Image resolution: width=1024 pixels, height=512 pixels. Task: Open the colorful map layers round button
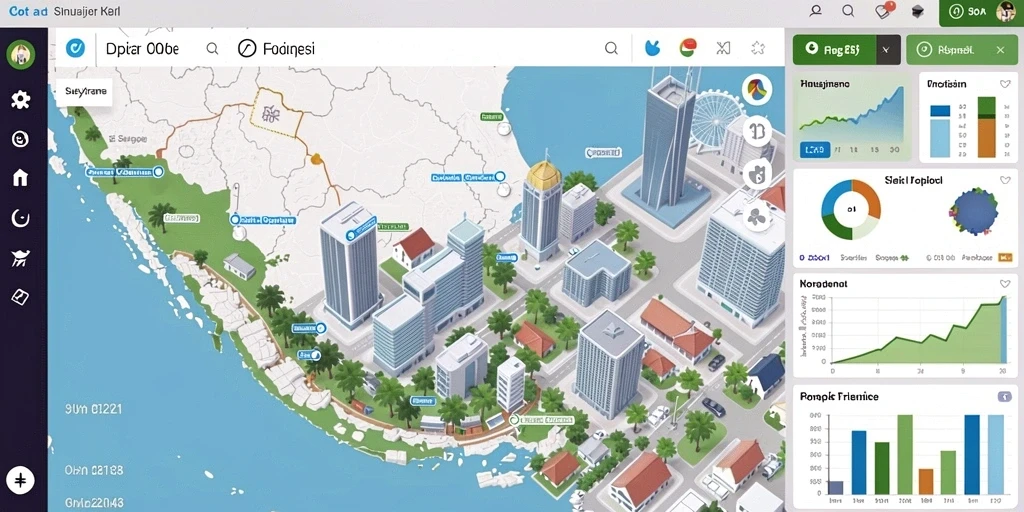click(758, 89)
